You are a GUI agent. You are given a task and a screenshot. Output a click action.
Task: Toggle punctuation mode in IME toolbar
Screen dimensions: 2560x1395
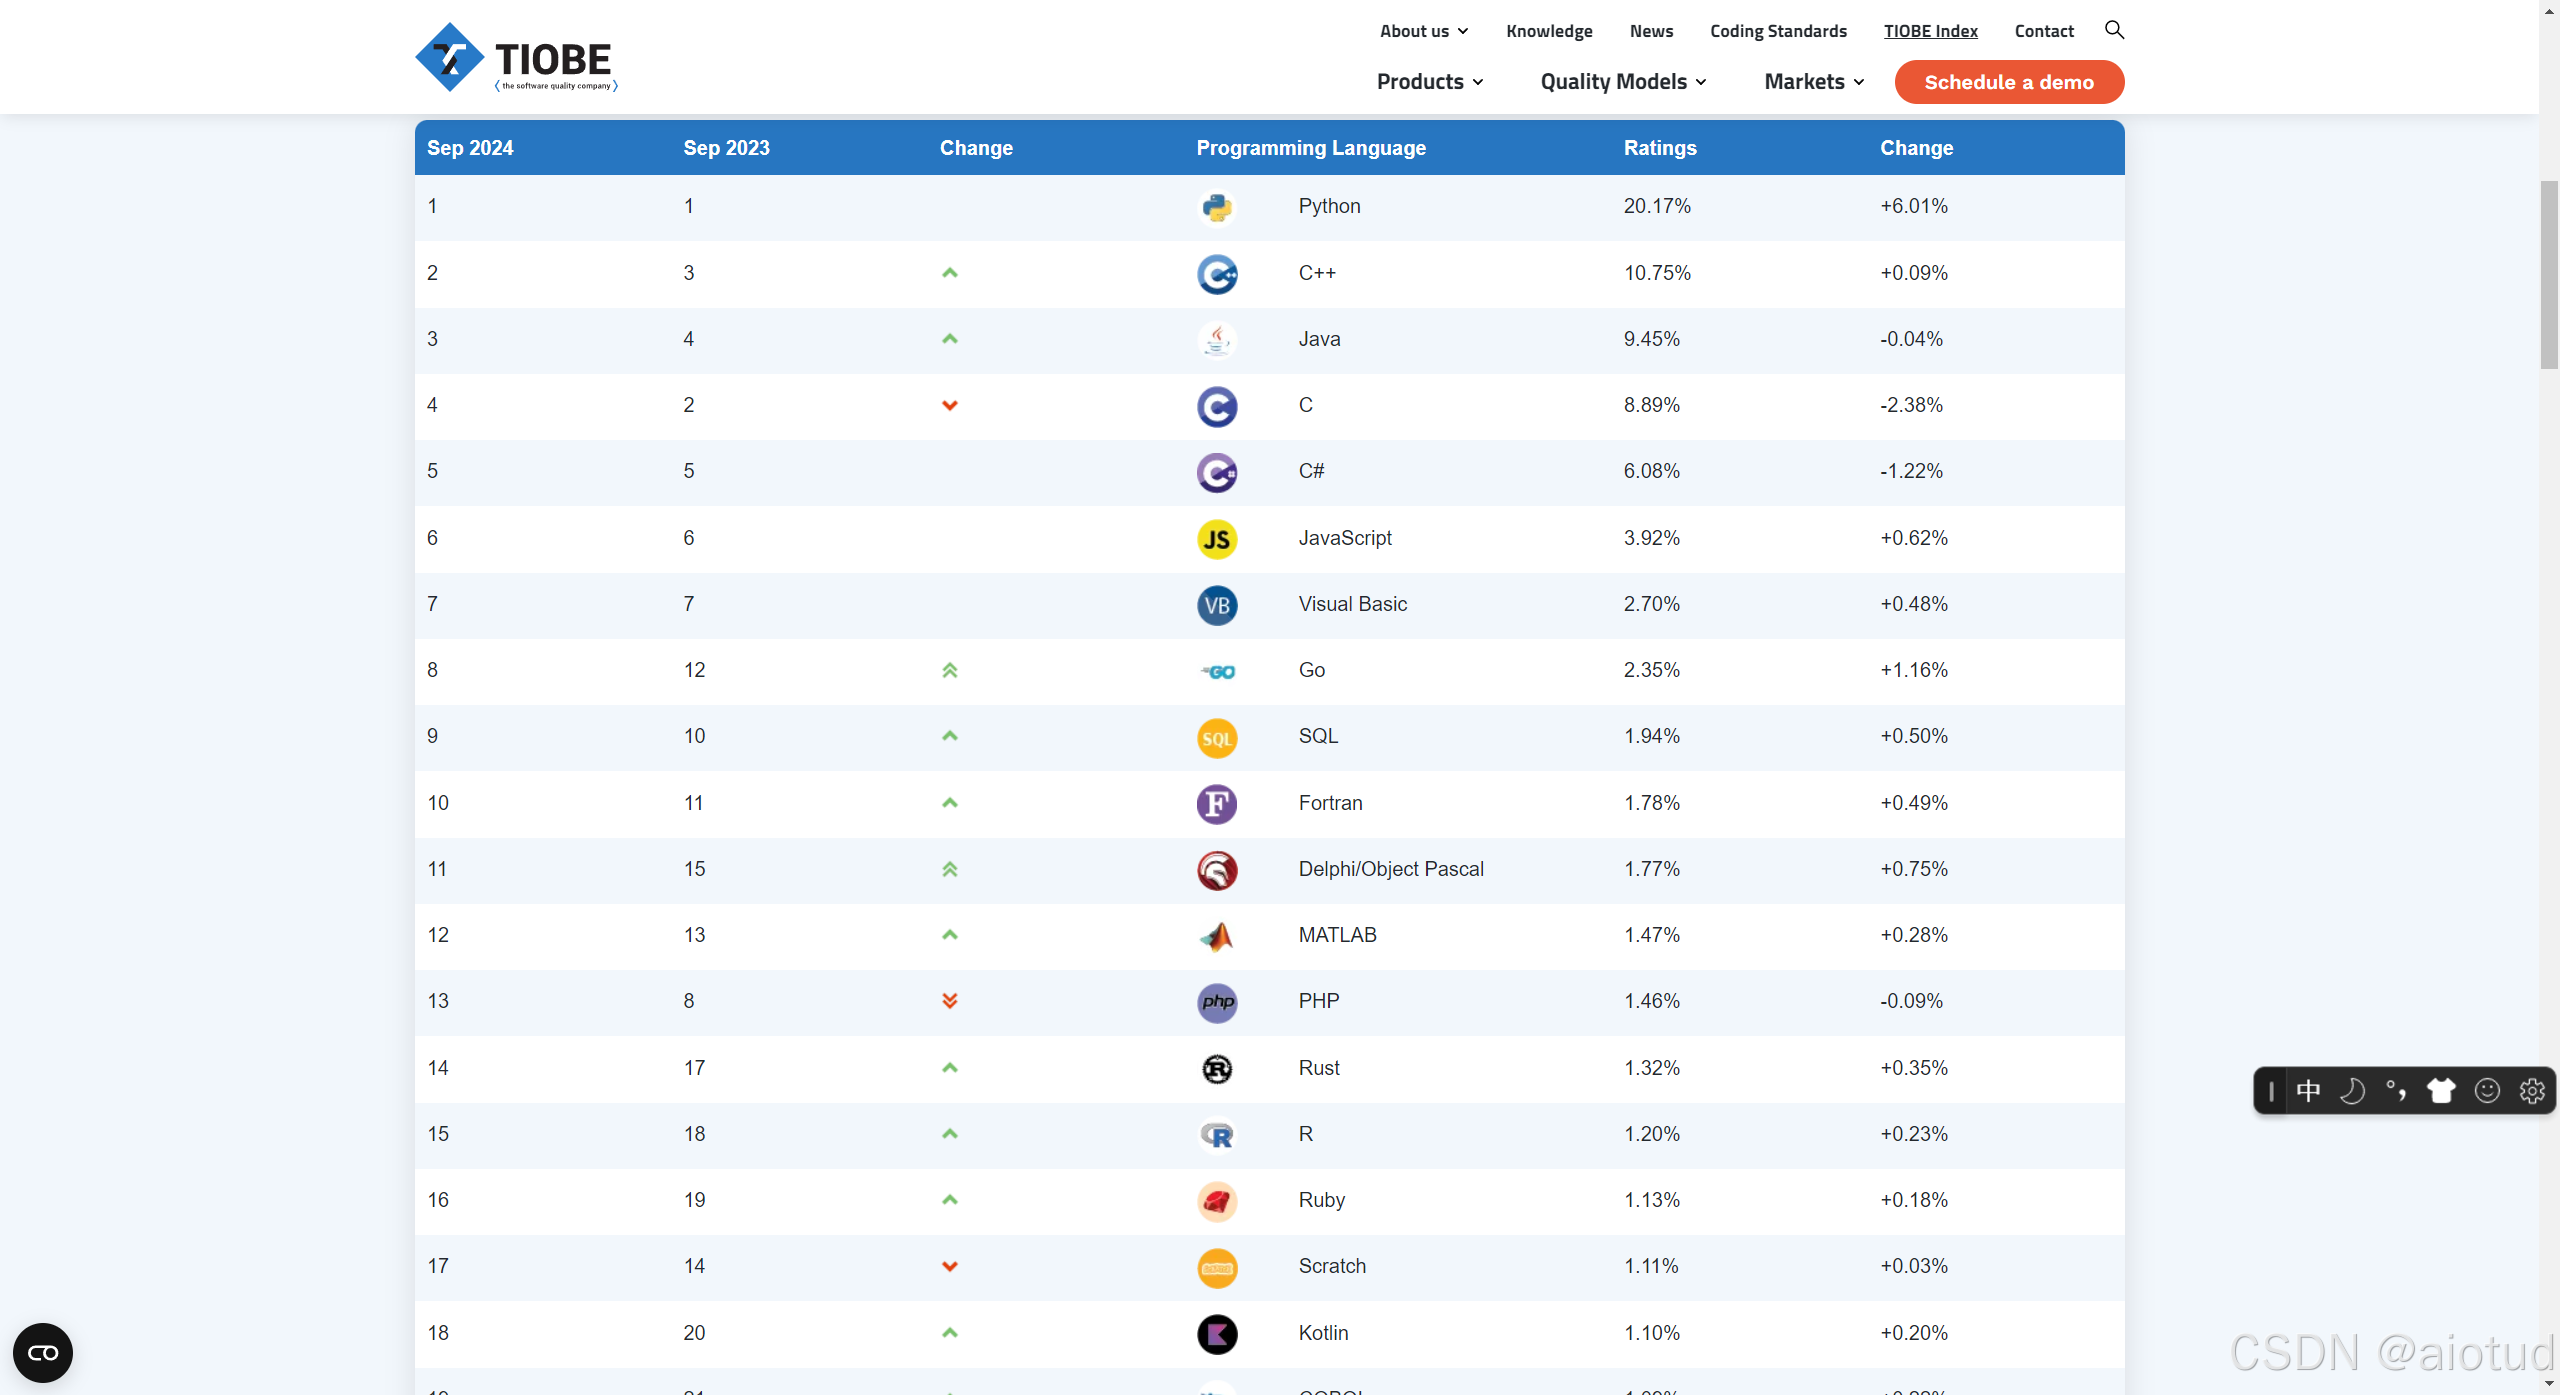[2396, 1091]
